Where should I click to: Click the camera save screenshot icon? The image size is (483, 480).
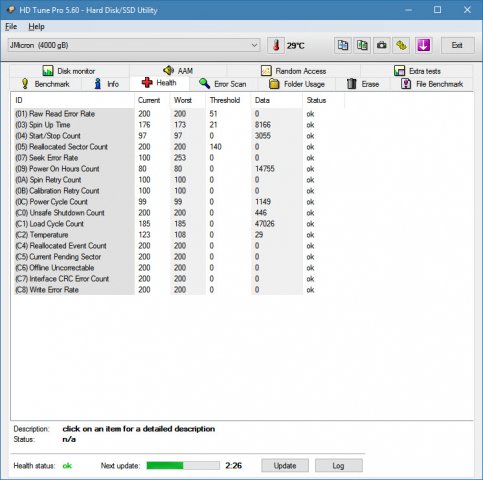382,45
